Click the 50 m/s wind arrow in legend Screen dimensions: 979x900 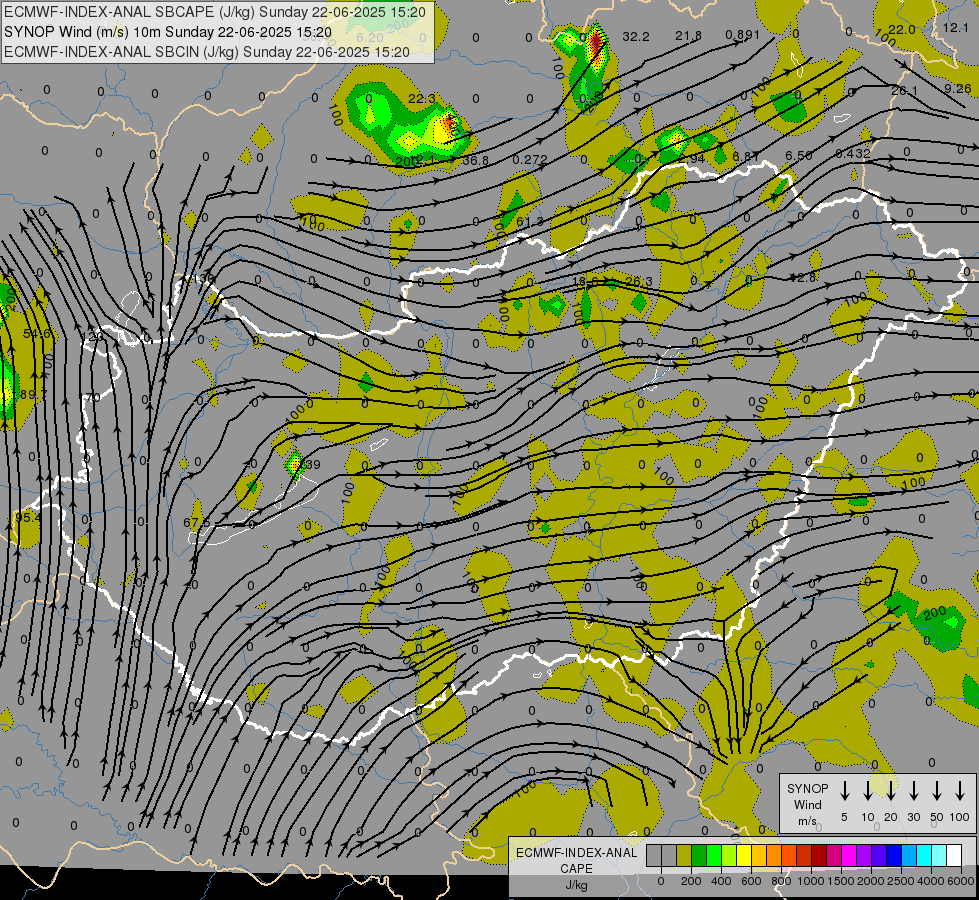pyautogui.click(x=937, y=791)
